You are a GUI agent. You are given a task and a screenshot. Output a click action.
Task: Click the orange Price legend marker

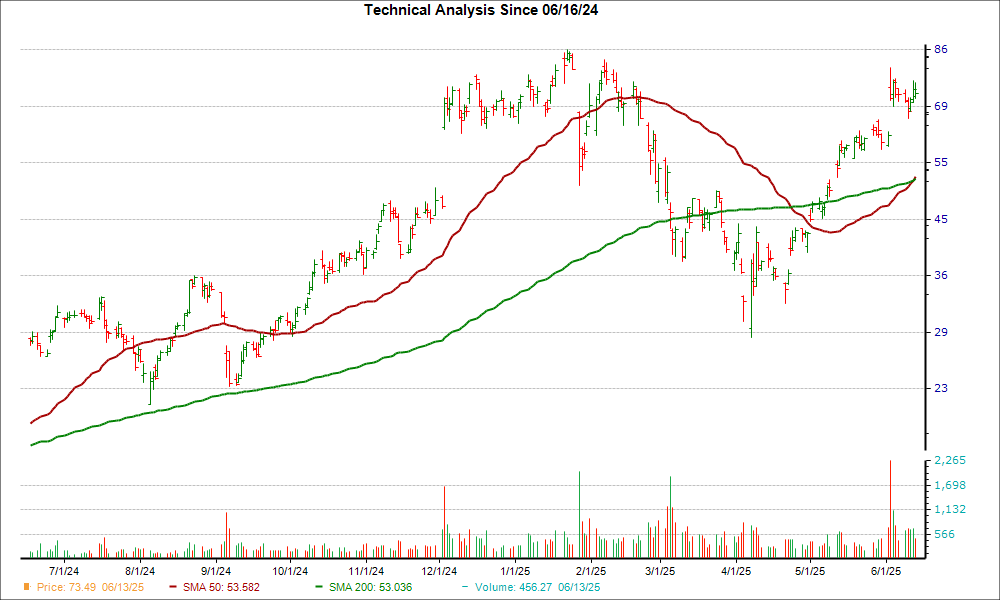coord(27,587)
